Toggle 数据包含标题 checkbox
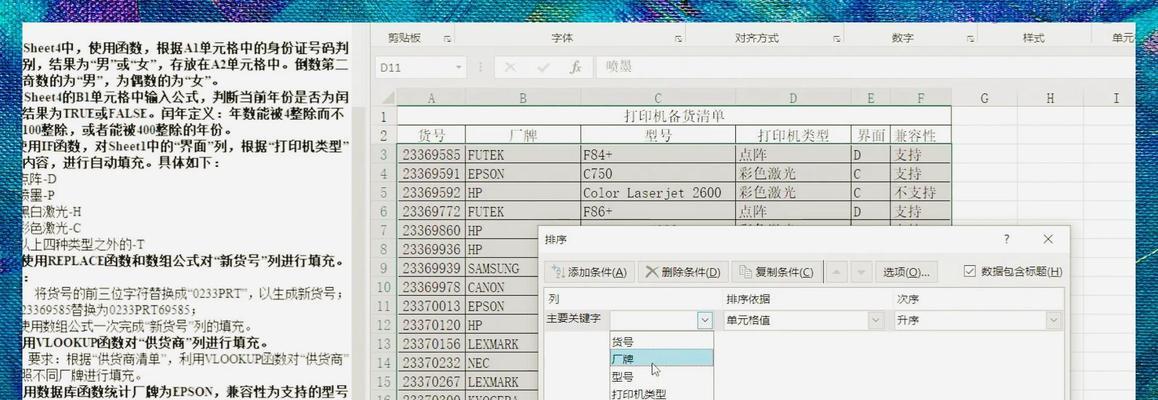The width and height of the screenshot is (1158, 400). 970,272
